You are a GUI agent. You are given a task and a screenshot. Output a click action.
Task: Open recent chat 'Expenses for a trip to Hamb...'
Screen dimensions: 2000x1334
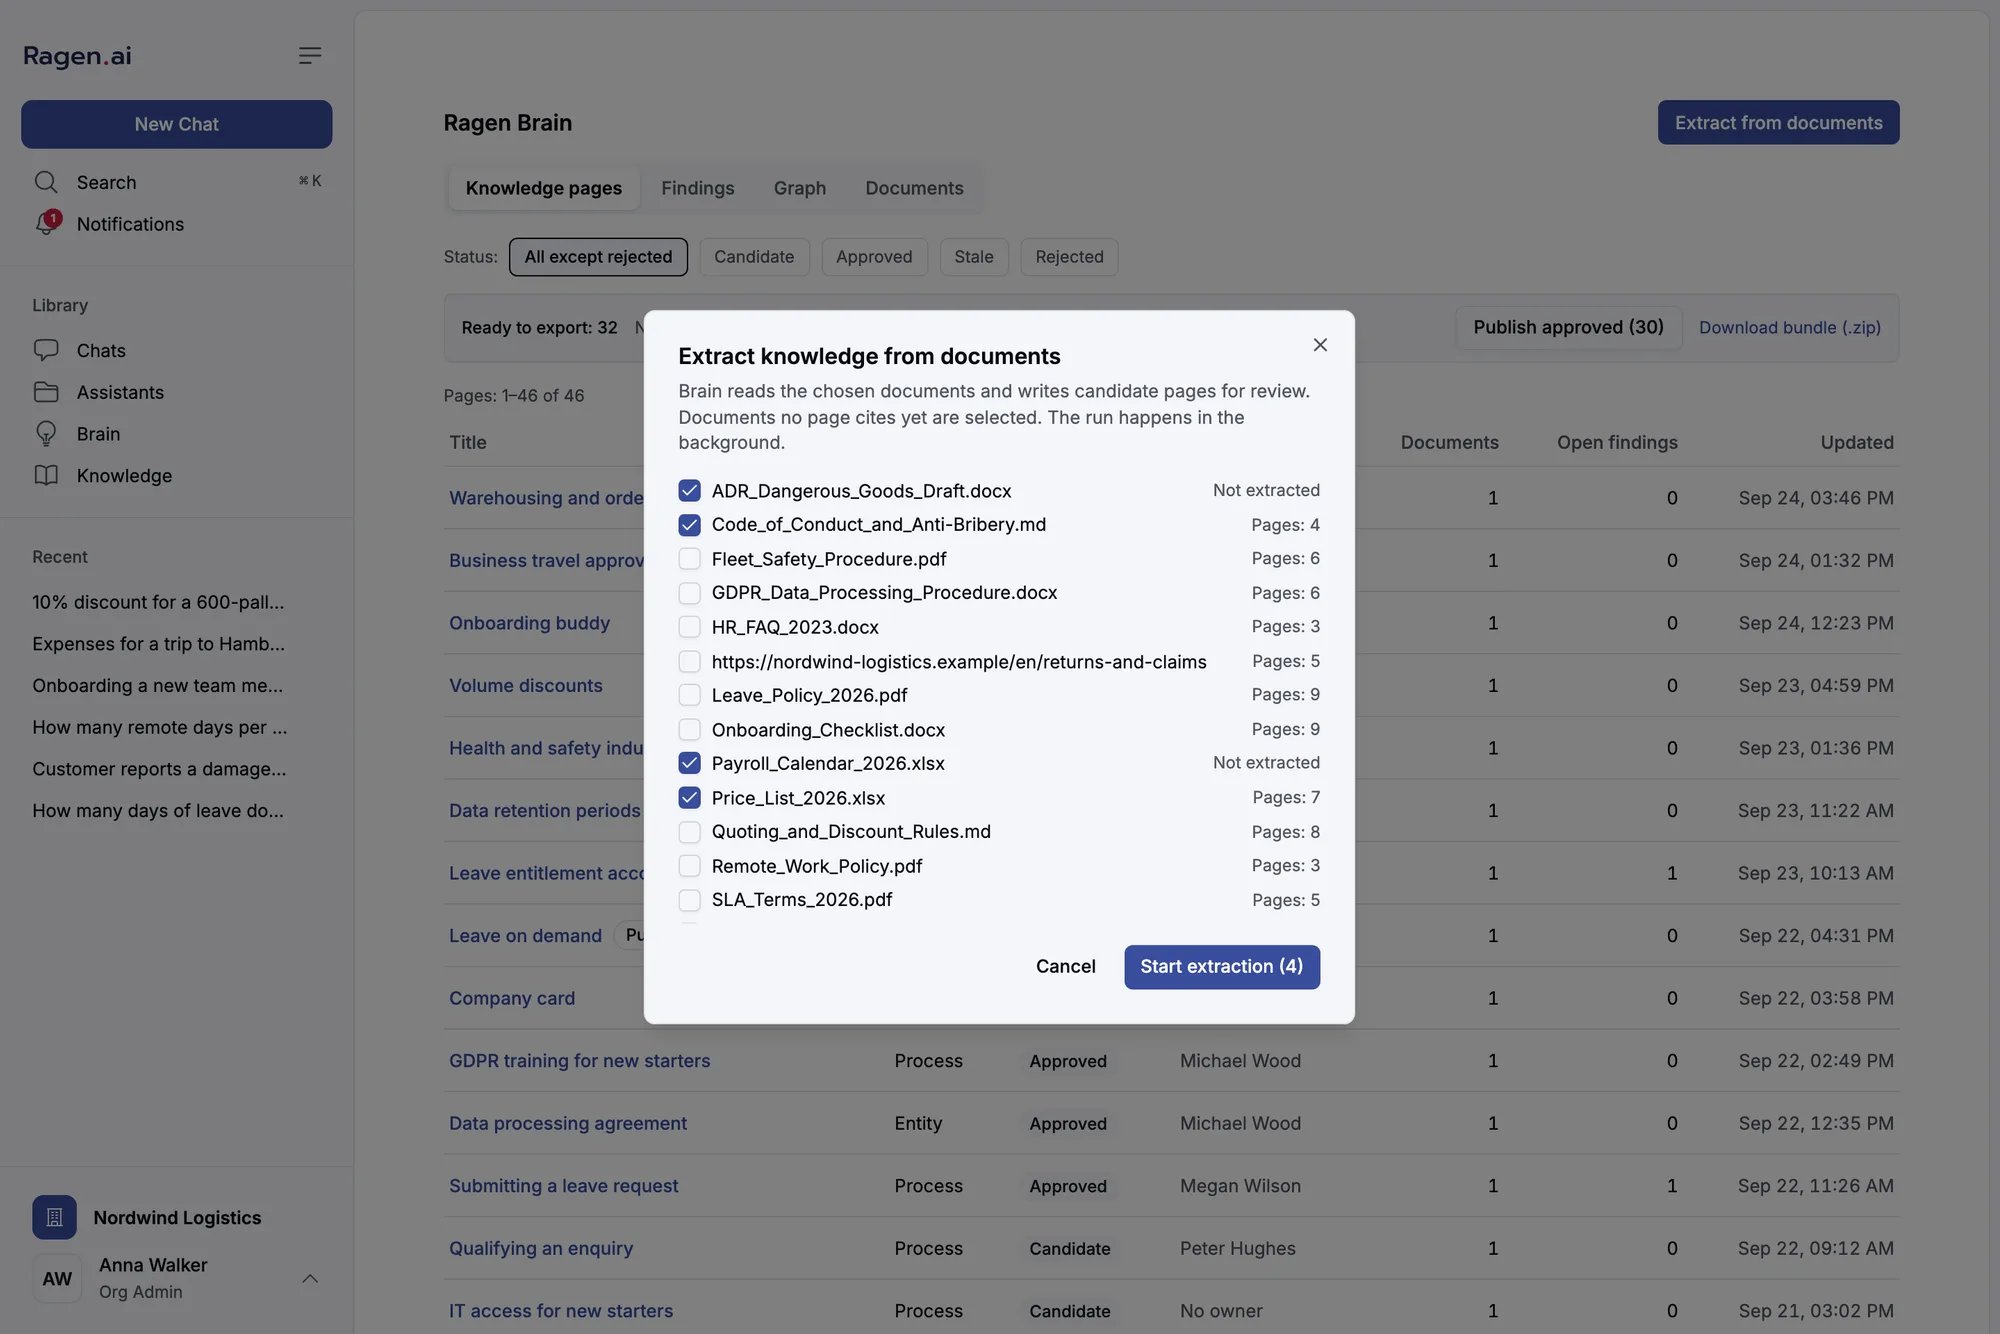[x=158, y=644]
